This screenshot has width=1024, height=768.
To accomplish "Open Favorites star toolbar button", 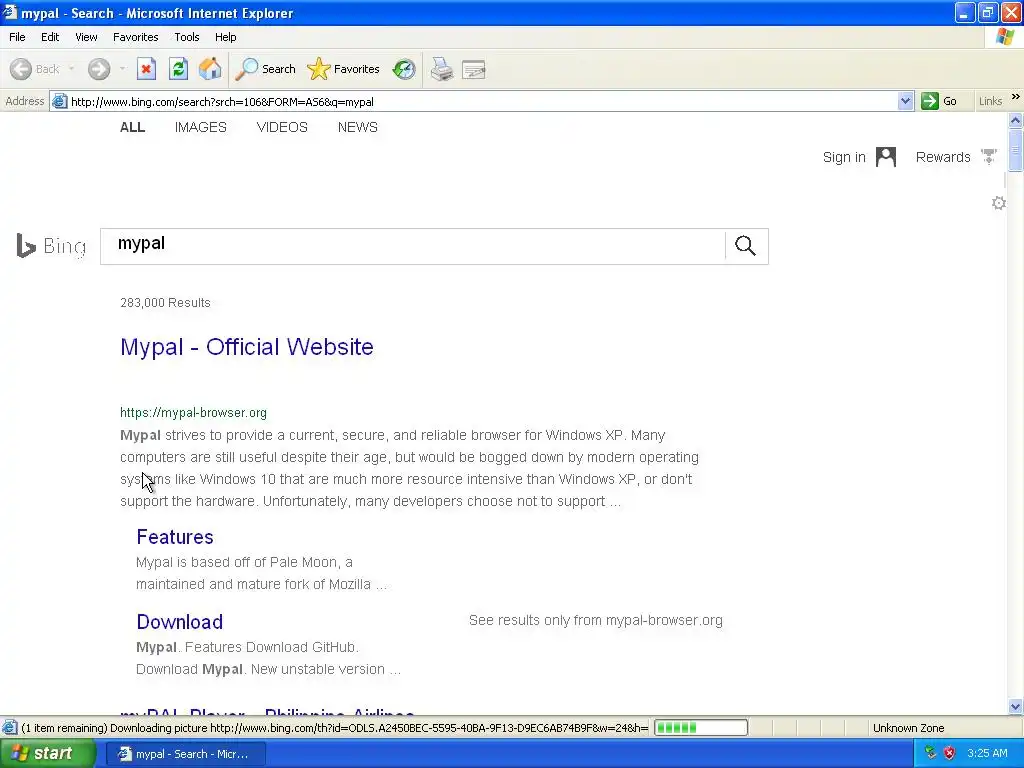I will coord(343,69).
